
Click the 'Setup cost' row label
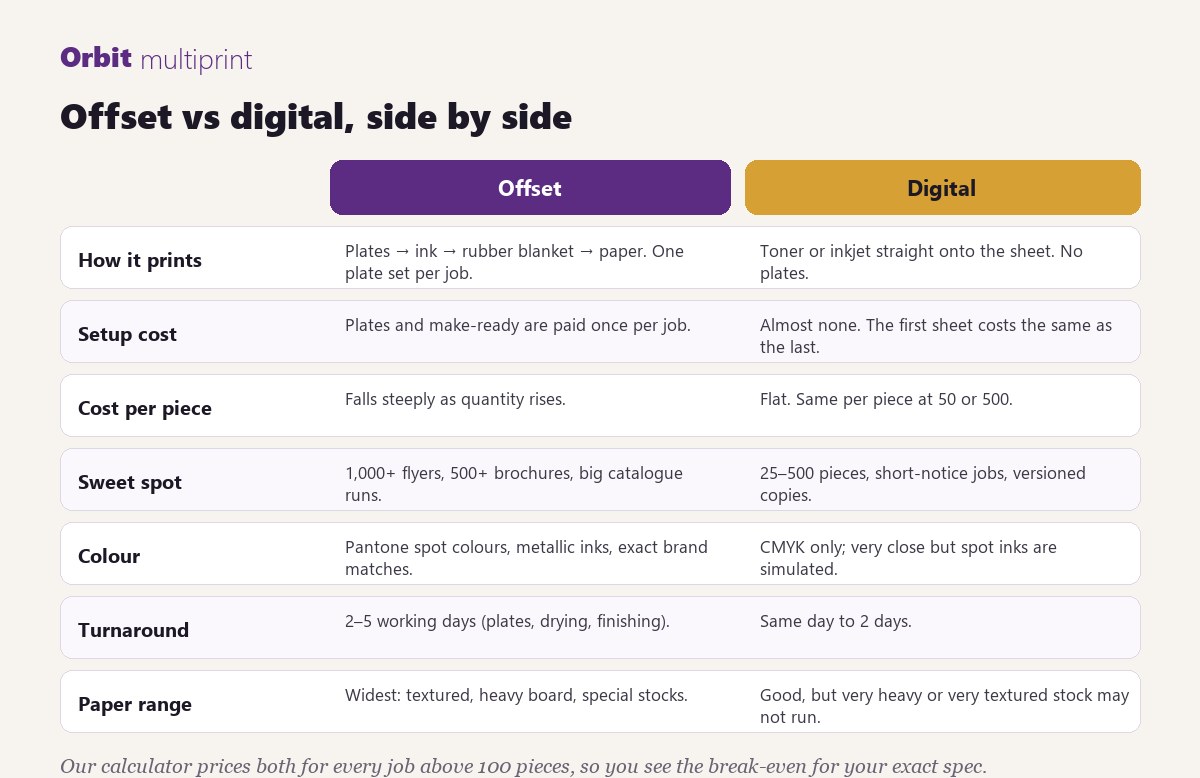point(127,334)
